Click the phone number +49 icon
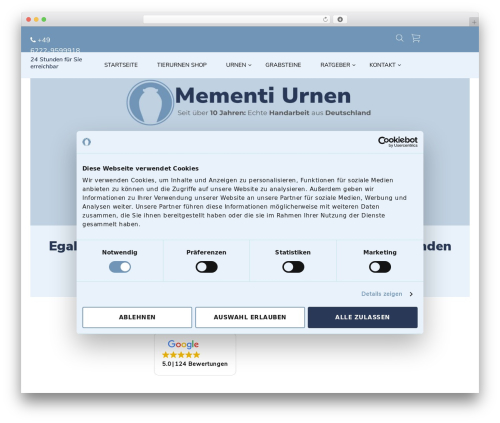This screenshot has height=423, width=500. pos(33,40)
